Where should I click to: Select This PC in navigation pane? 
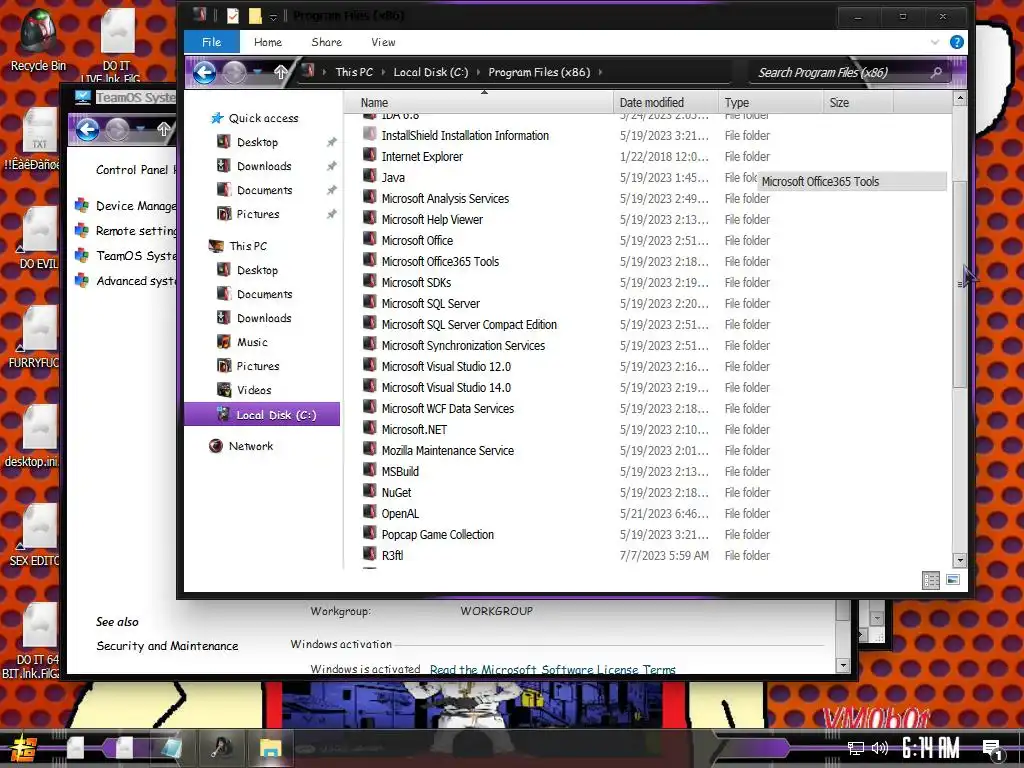tap(248, 246)
